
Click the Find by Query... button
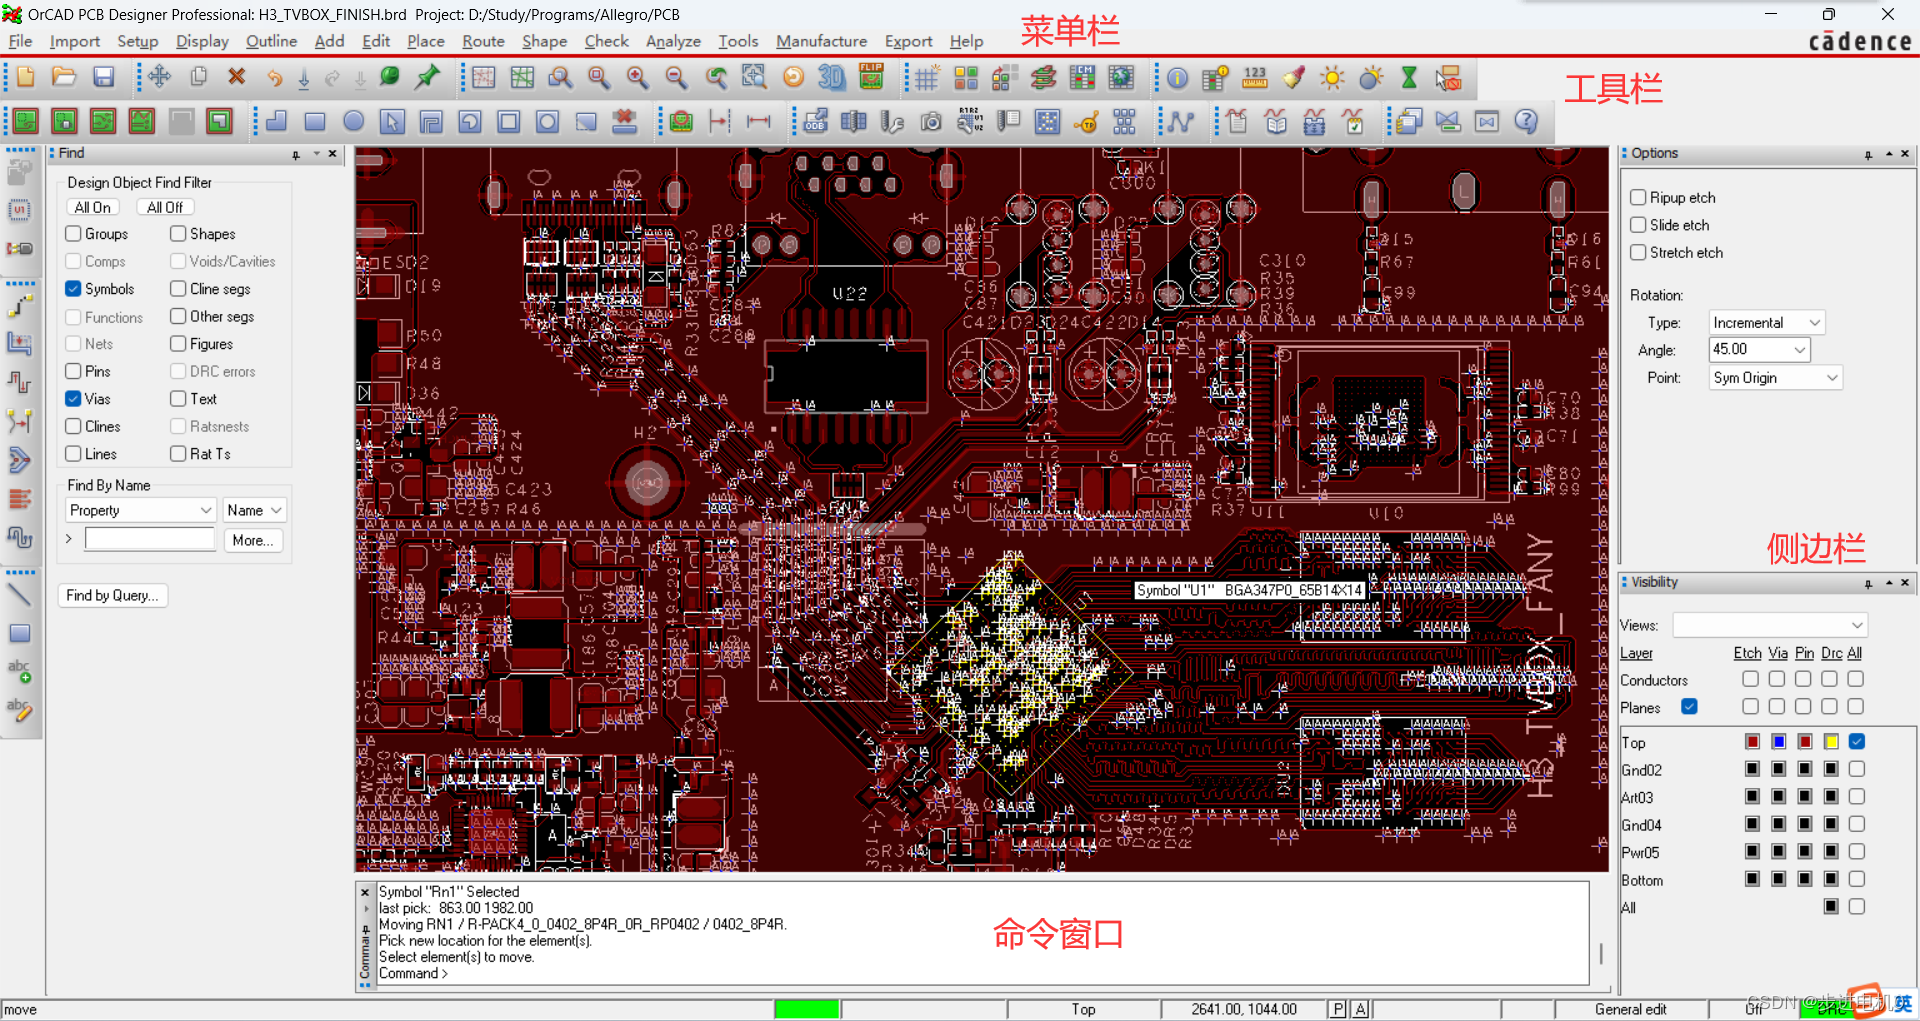(x=112, y=596)
